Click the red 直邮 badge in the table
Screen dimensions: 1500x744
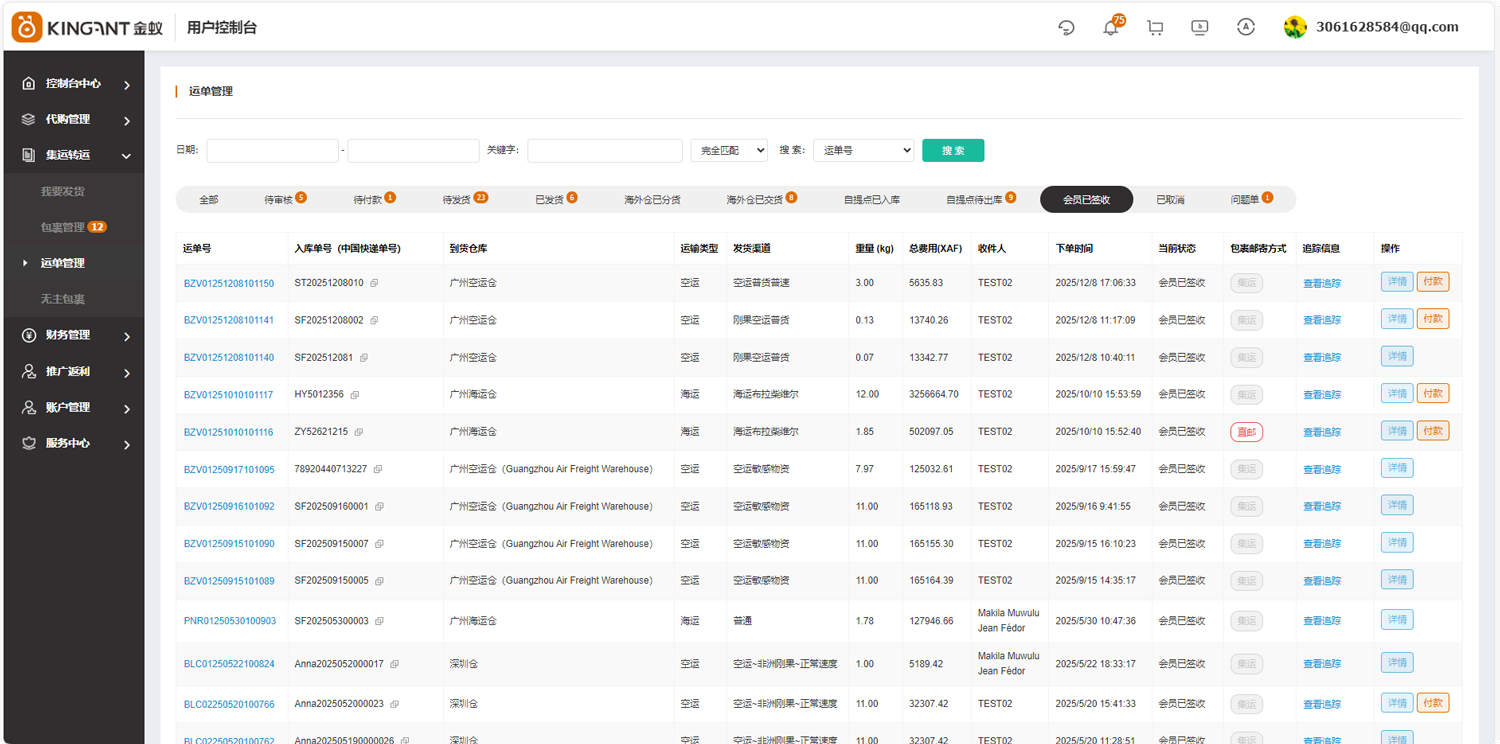click(x=1246, y=432)
